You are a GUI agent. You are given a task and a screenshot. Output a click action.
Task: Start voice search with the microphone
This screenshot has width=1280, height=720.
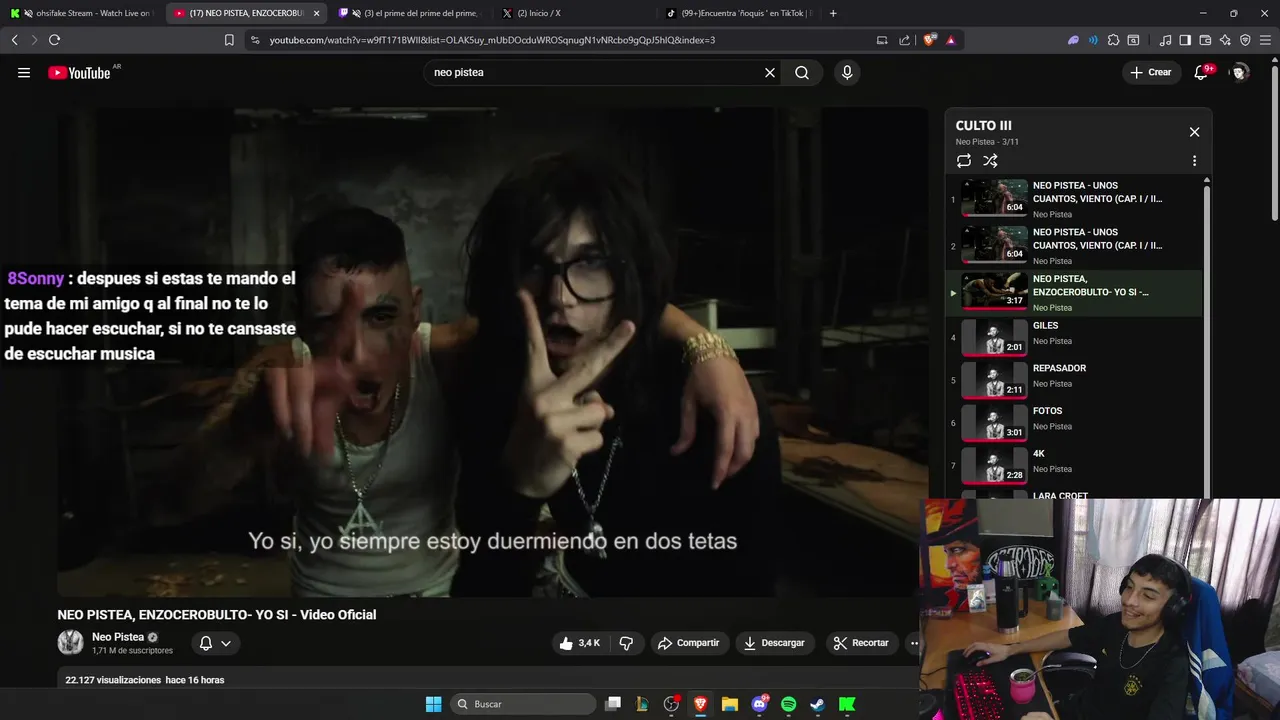pos(847,72)
